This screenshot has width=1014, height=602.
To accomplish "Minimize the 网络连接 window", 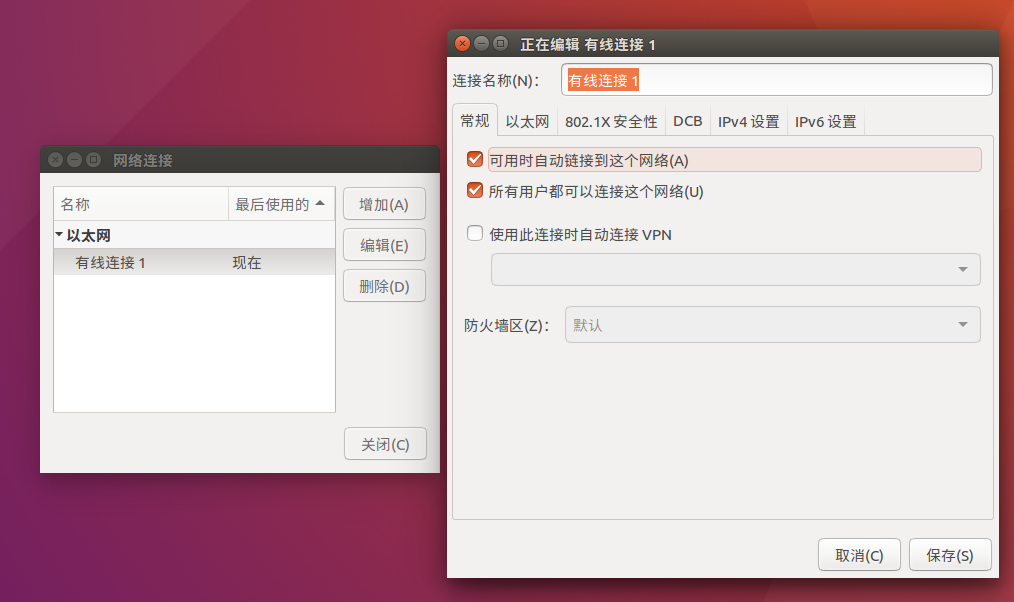I will coord(74,160).
